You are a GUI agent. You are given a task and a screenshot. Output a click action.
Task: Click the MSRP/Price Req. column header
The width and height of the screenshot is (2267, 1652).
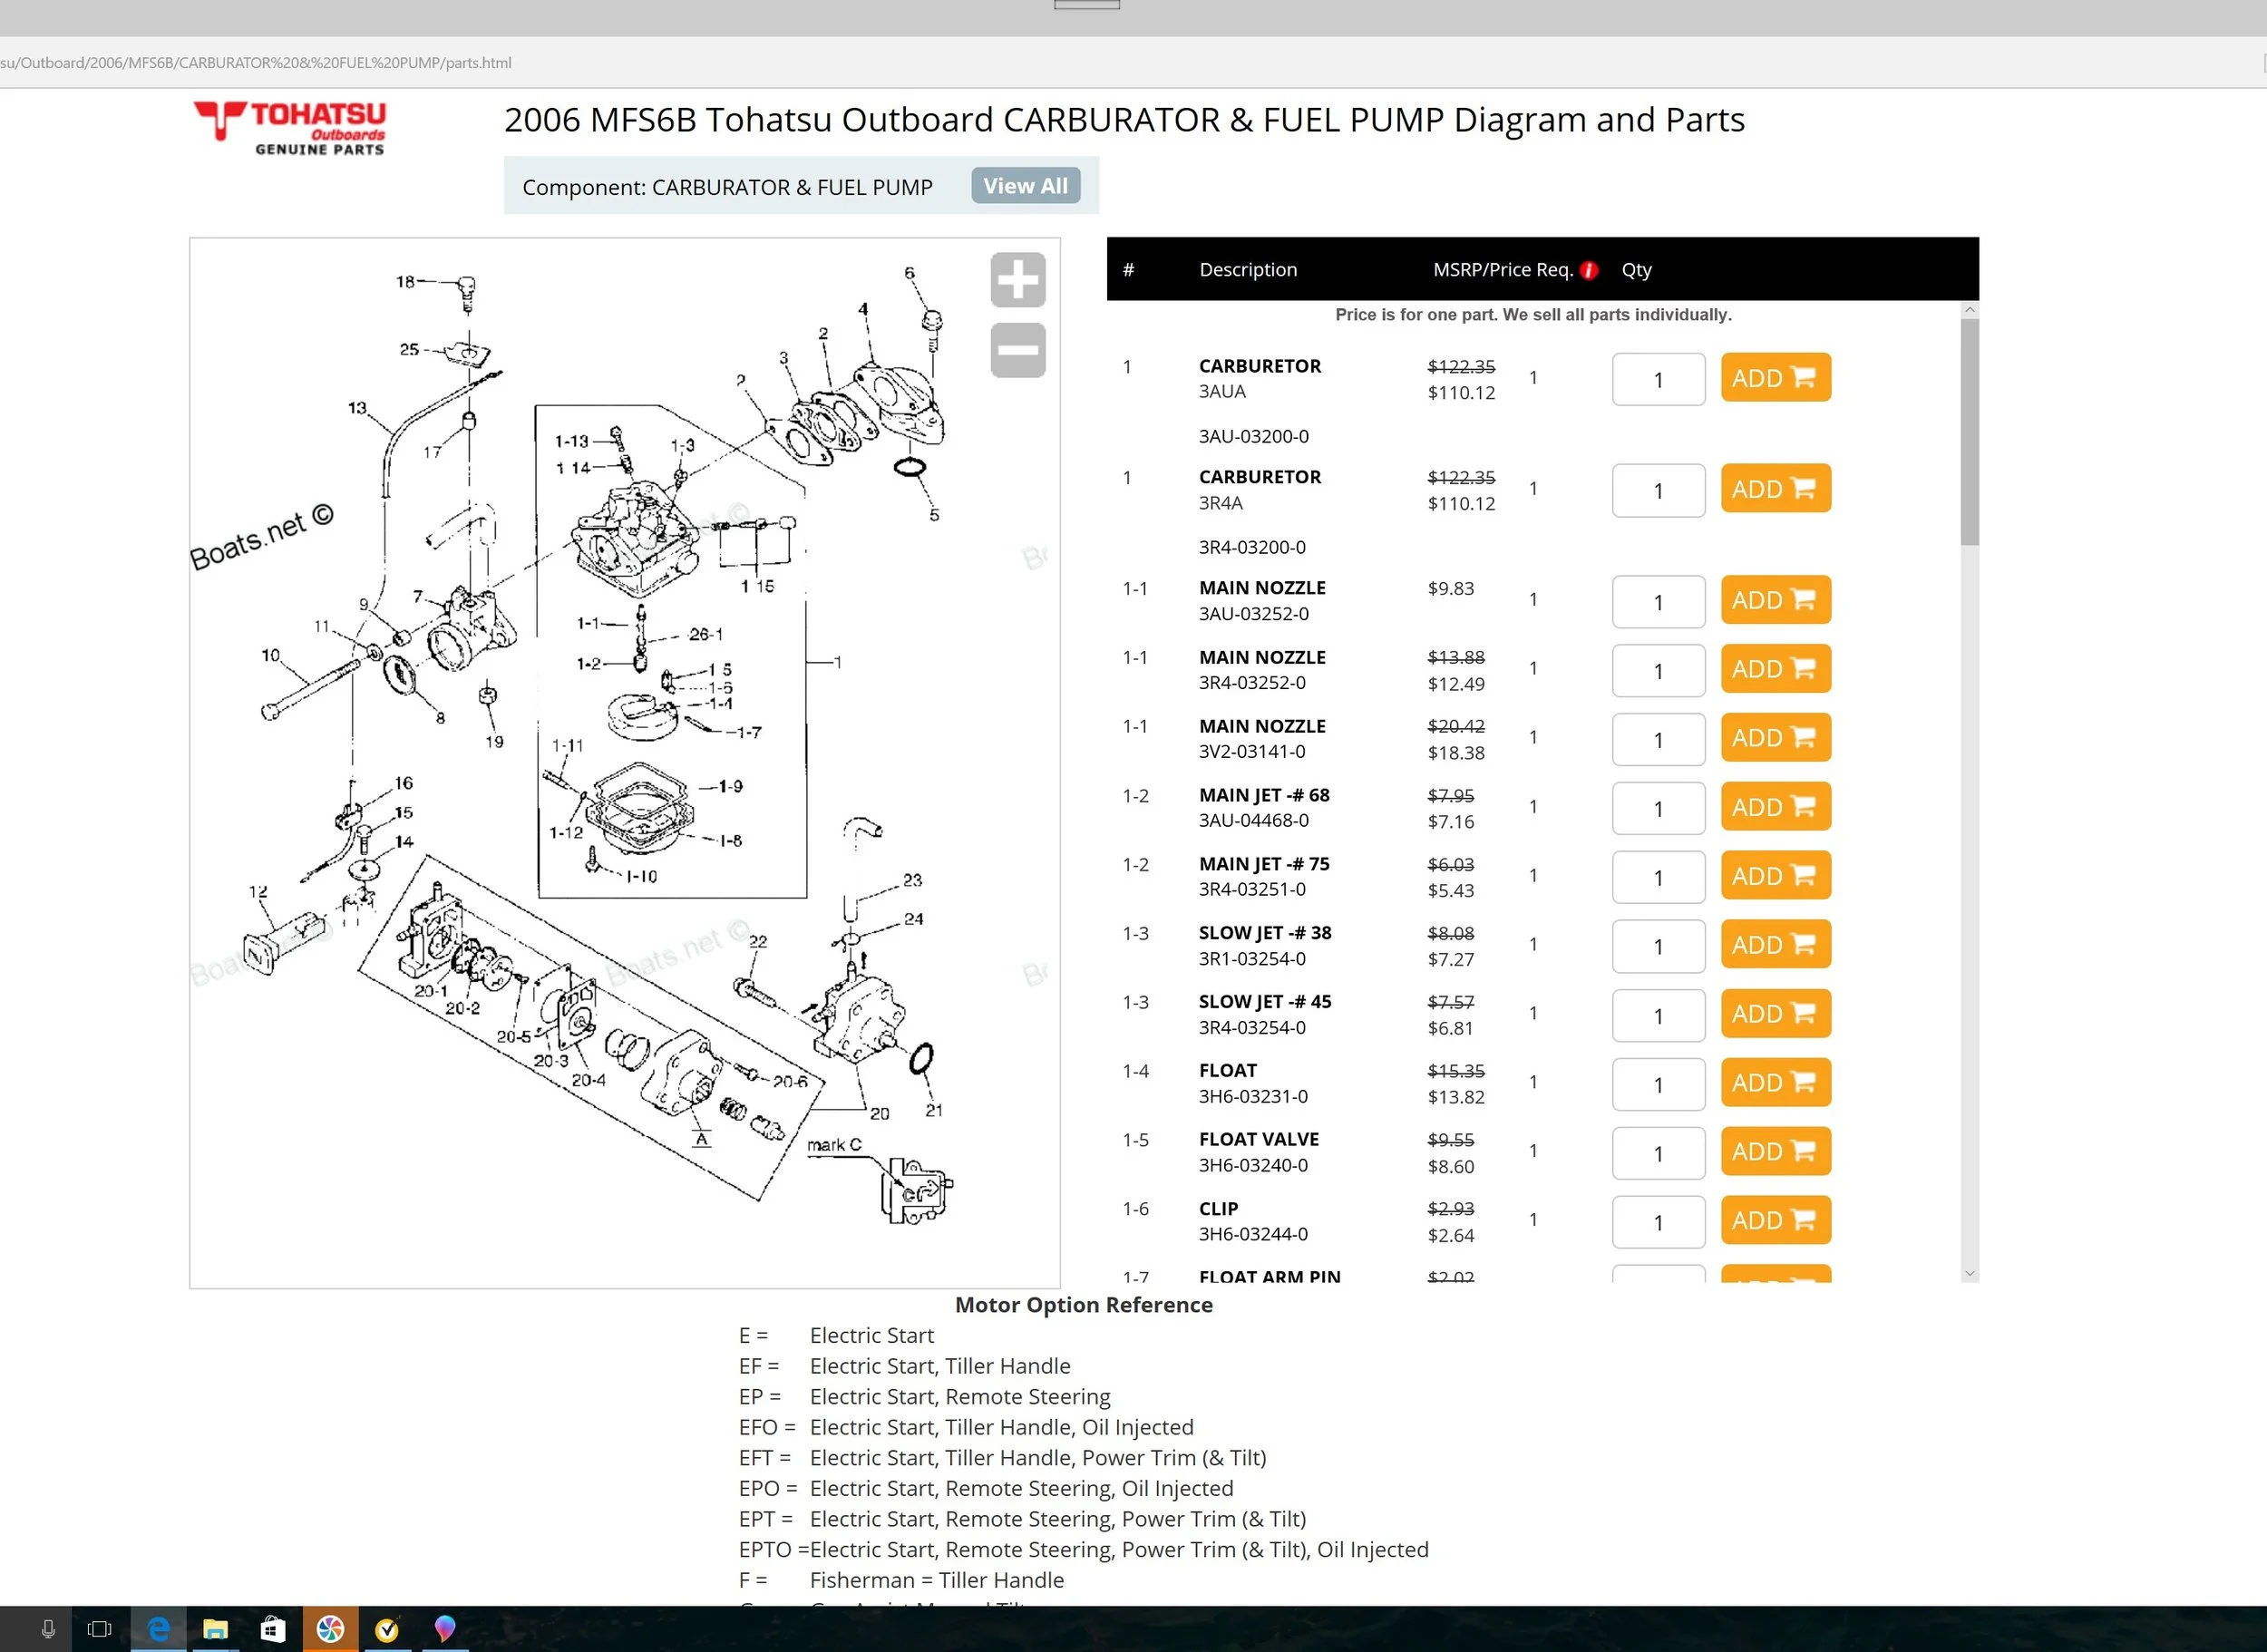1503,269
